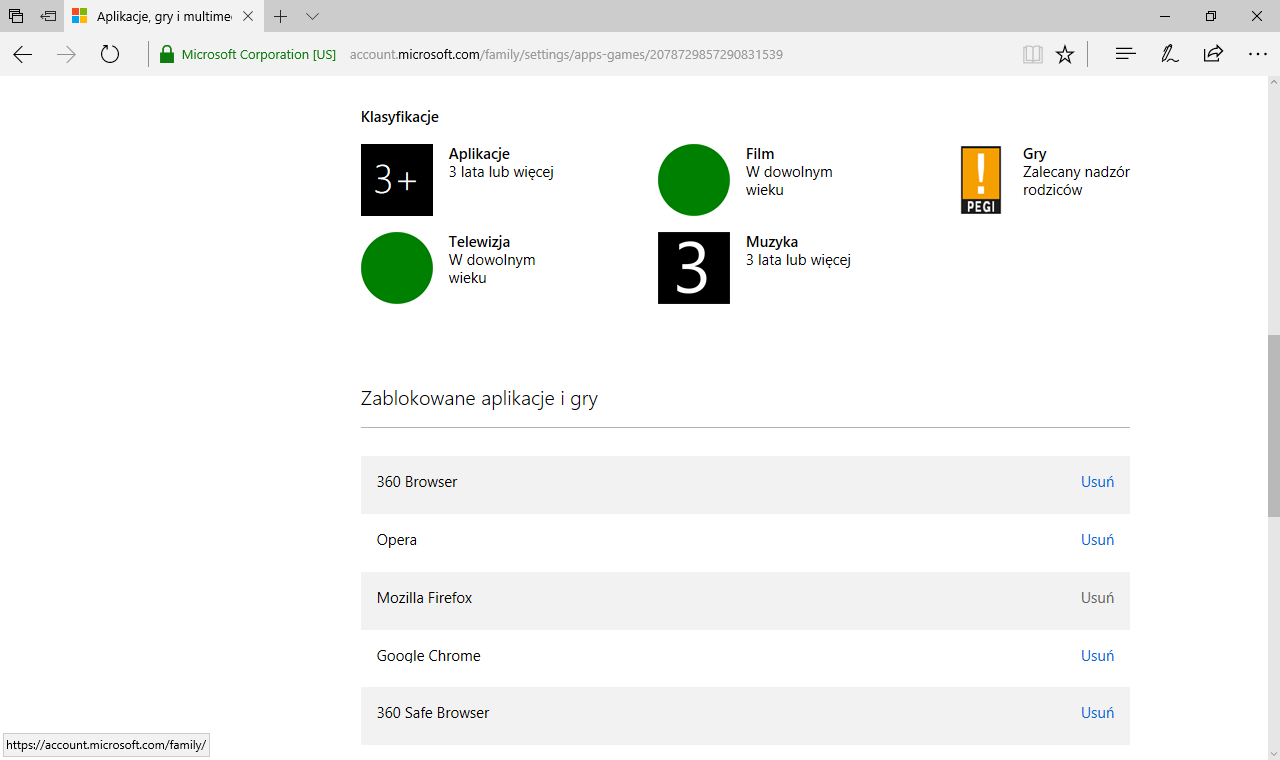Viewport: 1280px width, 760px height.
Task: Open Reading view book icon
Action: pos(1032,55)
